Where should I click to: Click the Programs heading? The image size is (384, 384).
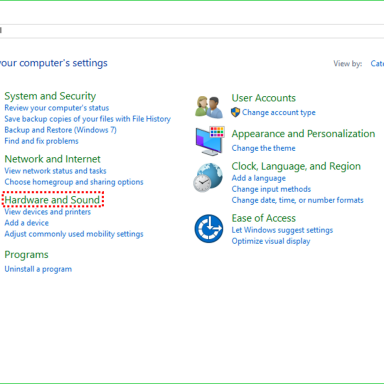click(x=26, y=255)
